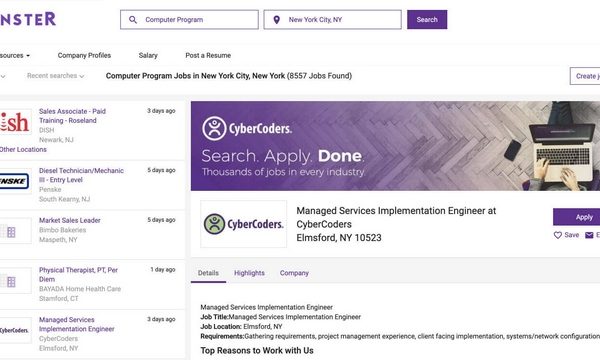Viewport: 600px width, 360px height.
Task: Open Post a Resume menu item
Action: 208,55
